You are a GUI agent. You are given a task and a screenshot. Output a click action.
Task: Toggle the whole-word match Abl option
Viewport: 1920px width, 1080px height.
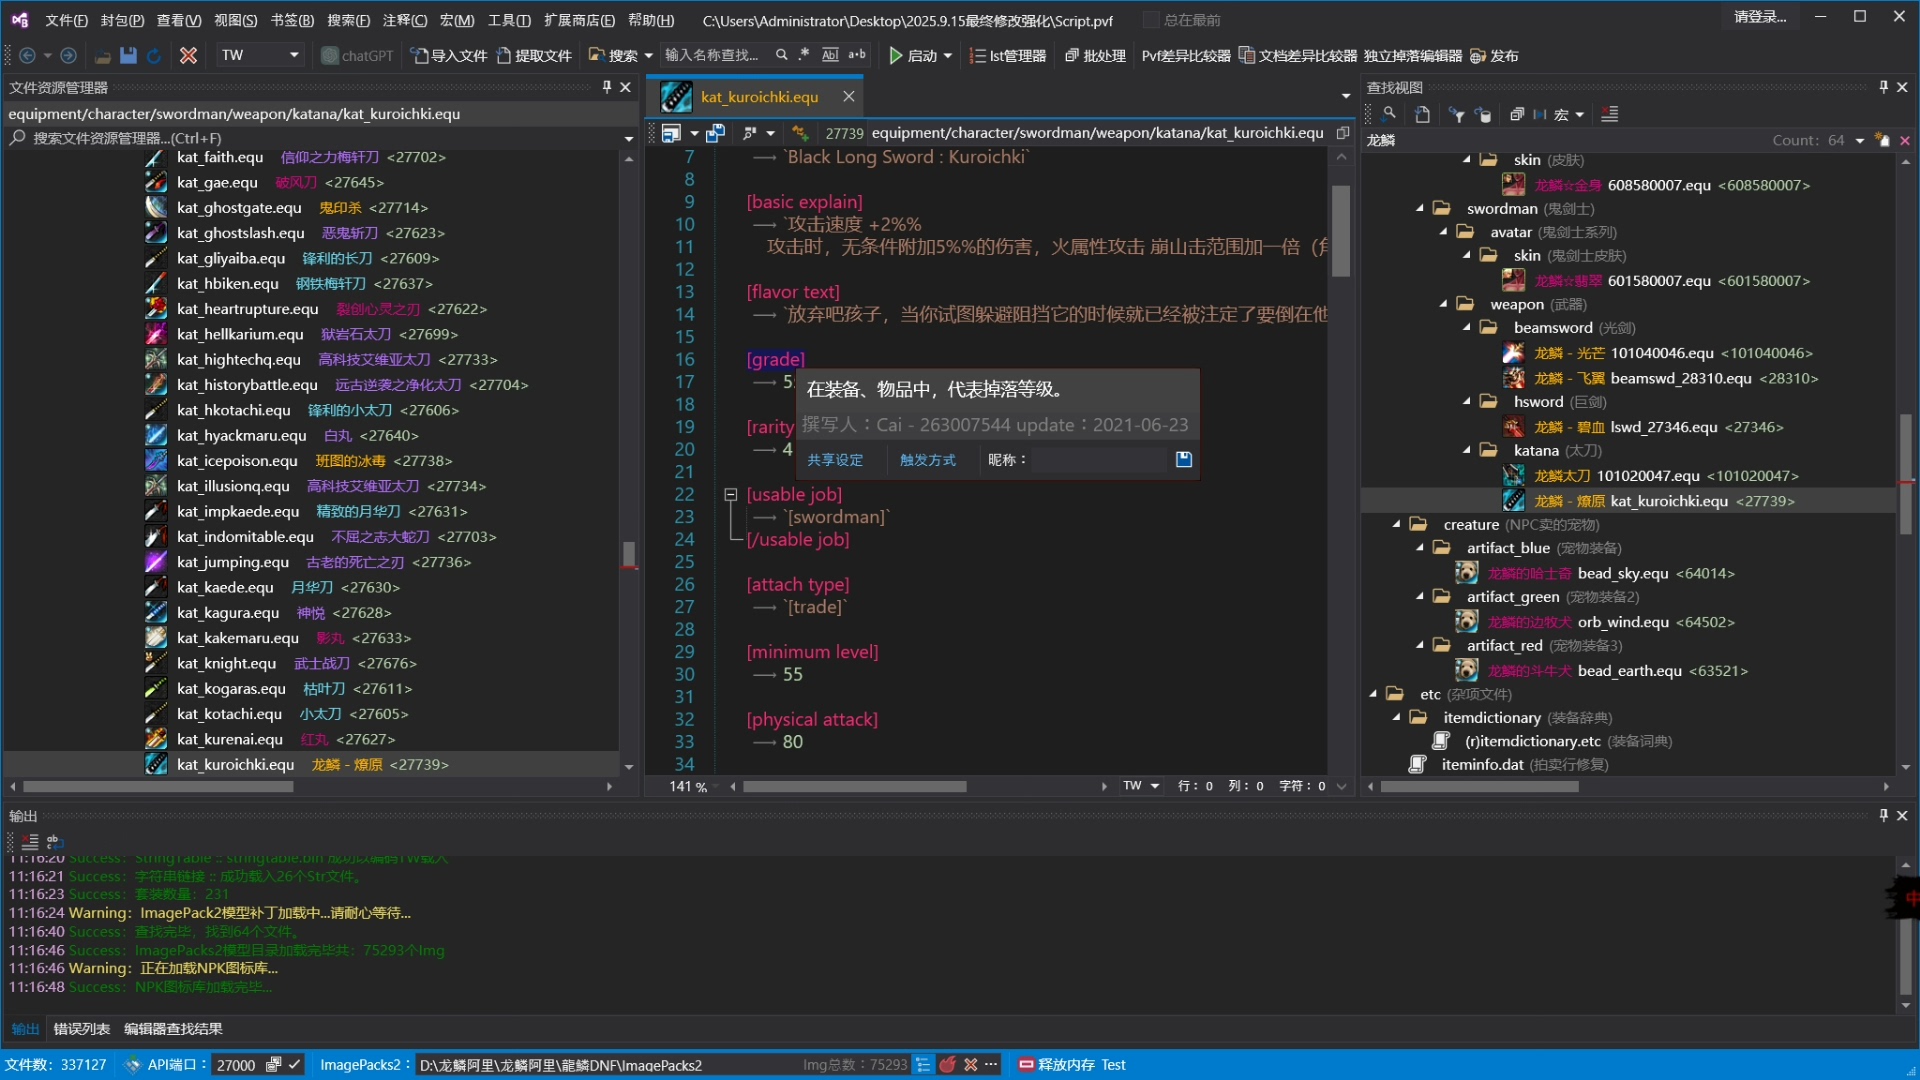[x=830, y=55]
